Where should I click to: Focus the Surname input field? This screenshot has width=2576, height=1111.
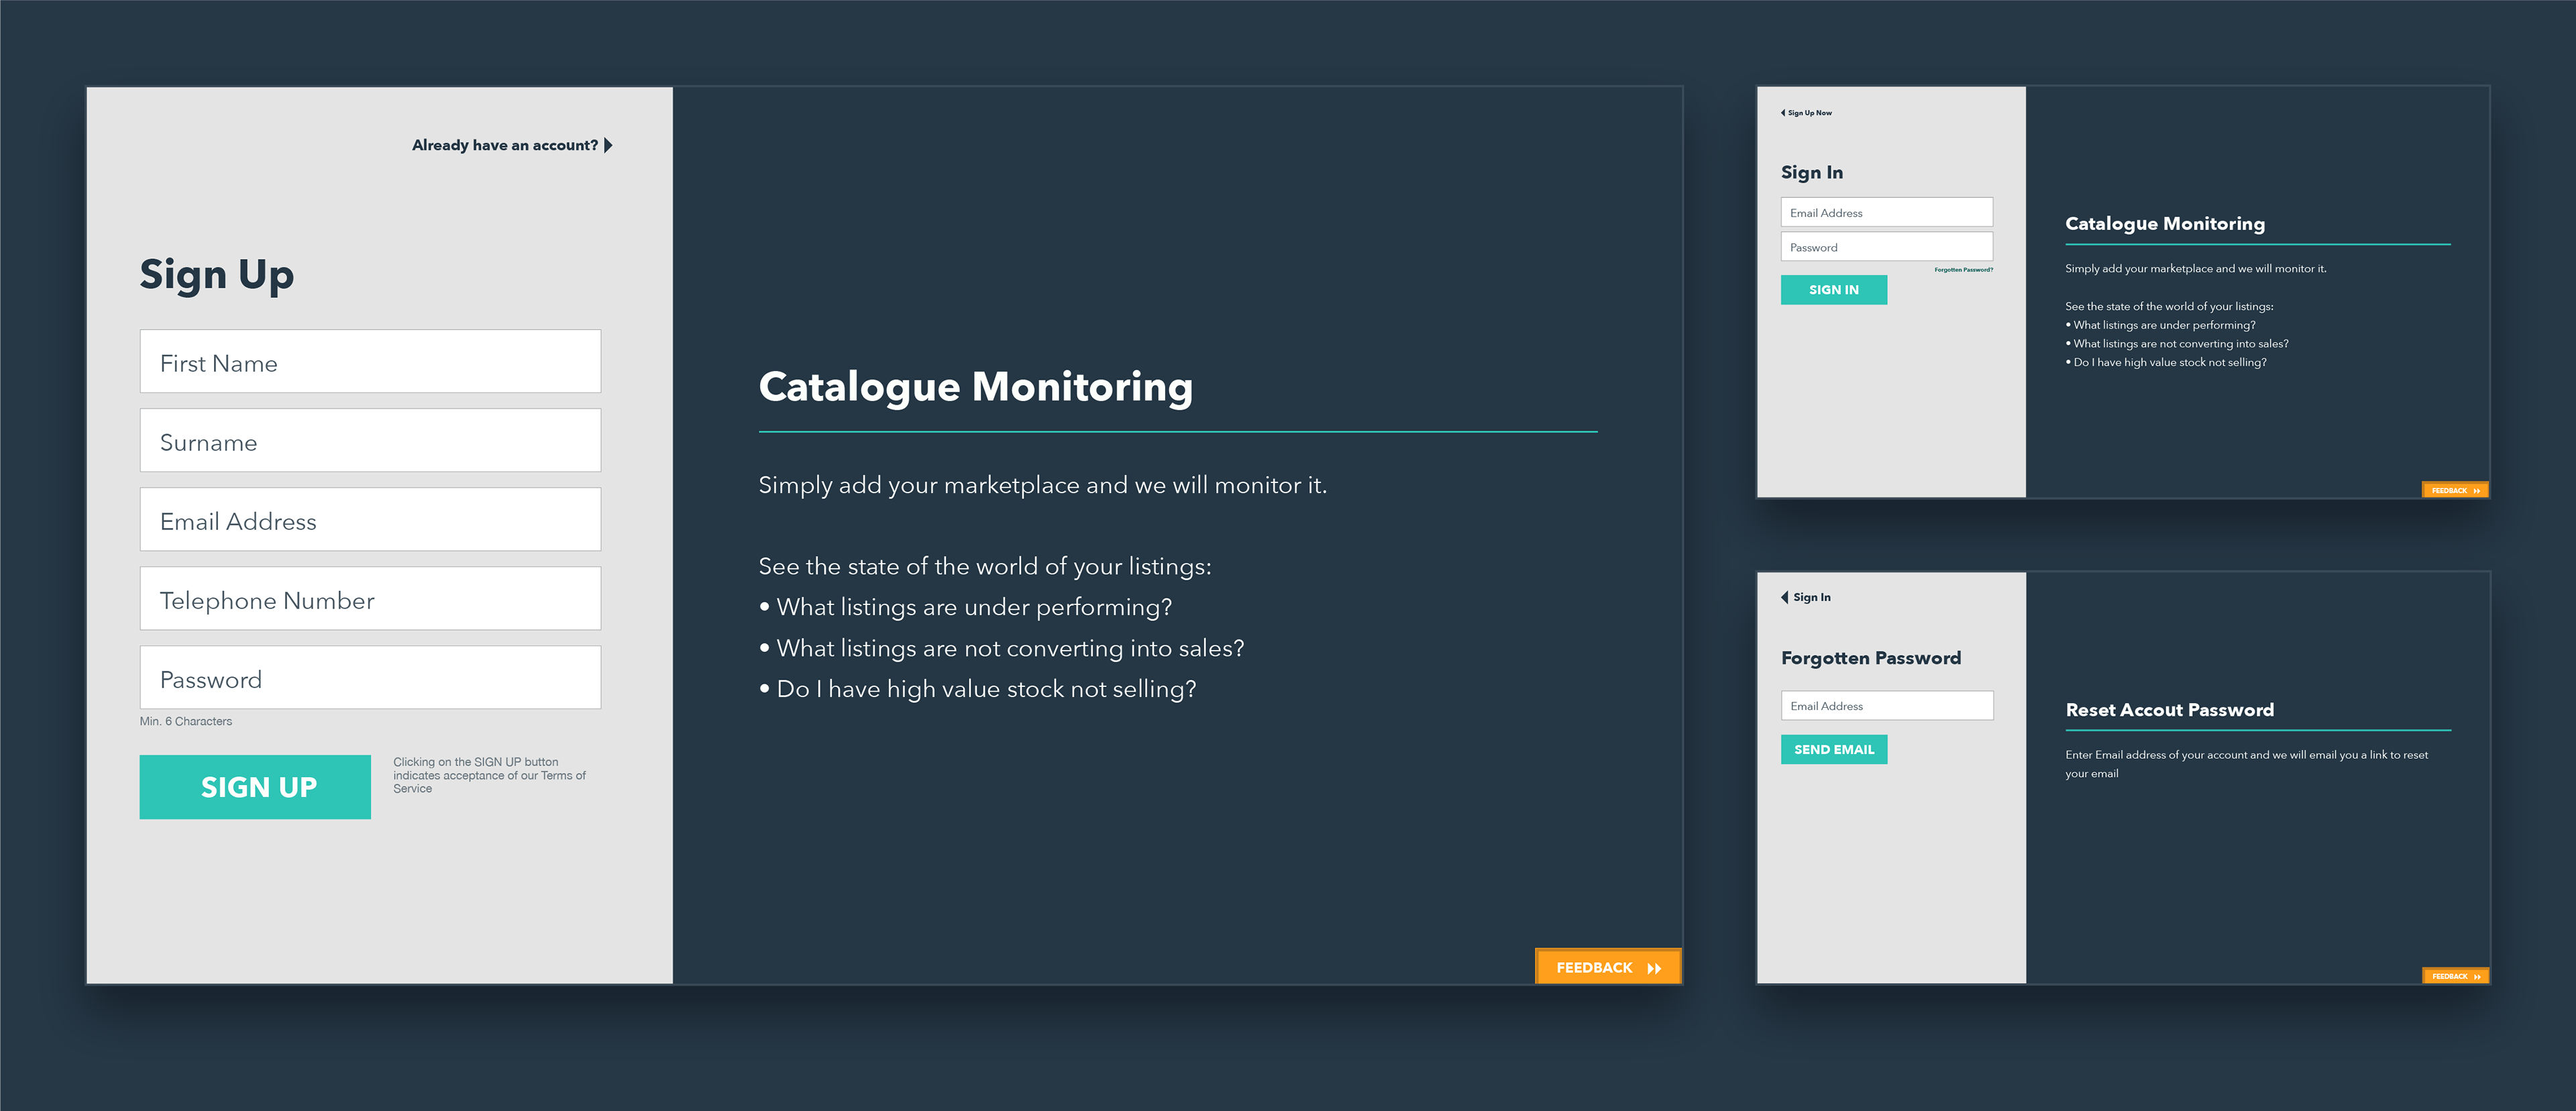pyautogui.click(x=370, y=441)
